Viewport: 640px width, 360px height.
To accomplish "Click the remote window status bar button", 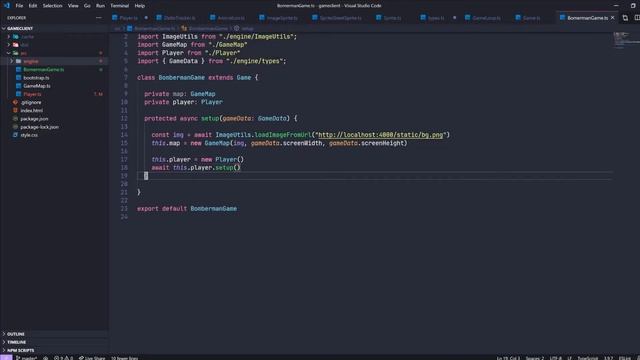I will (6, 358).
